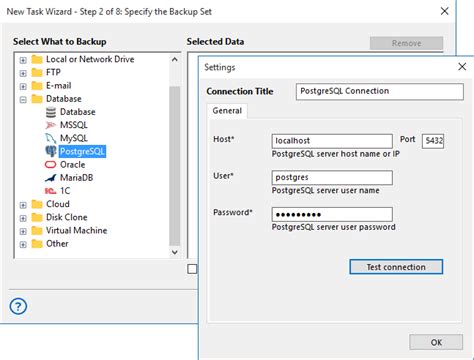Expand the Other tree node
The image size is (474, 360).
pyautogui.click(x=23, y=245)
